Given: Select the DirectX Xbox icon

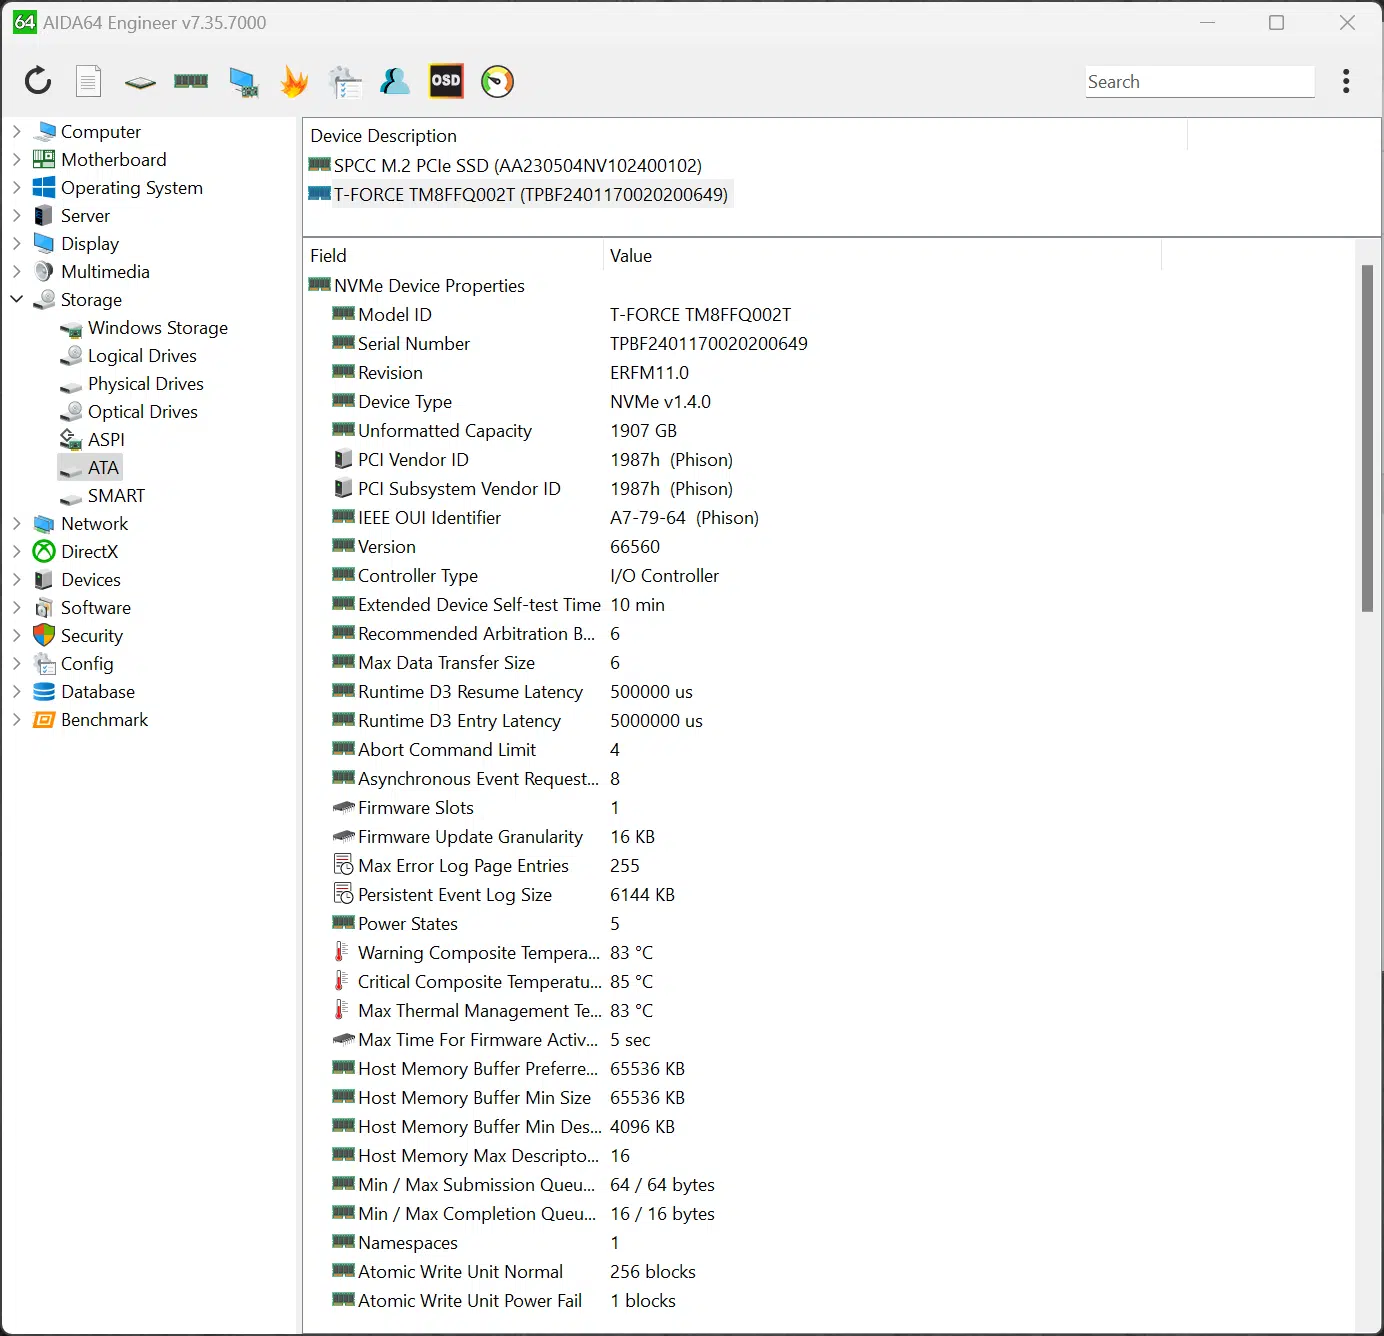Looking at the screenshot, I should click(44, 551).
